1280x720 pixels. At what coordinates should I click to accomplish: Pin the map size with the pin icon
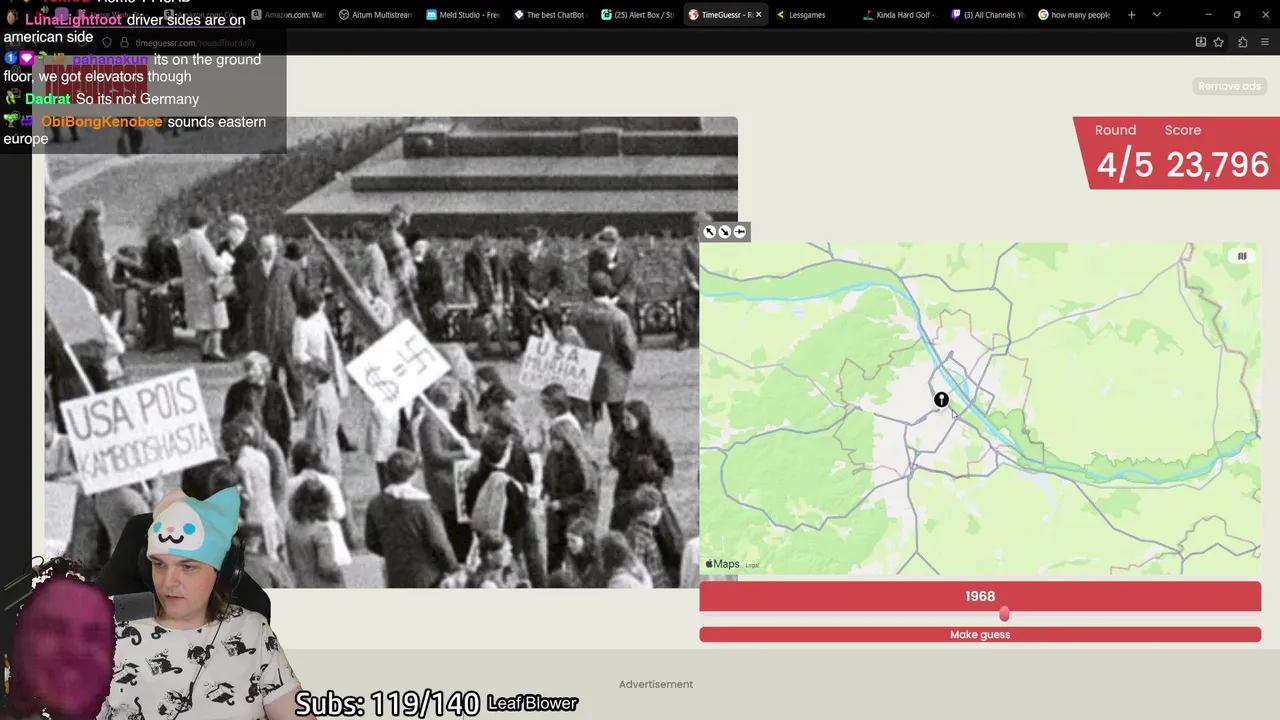[740, 232]
